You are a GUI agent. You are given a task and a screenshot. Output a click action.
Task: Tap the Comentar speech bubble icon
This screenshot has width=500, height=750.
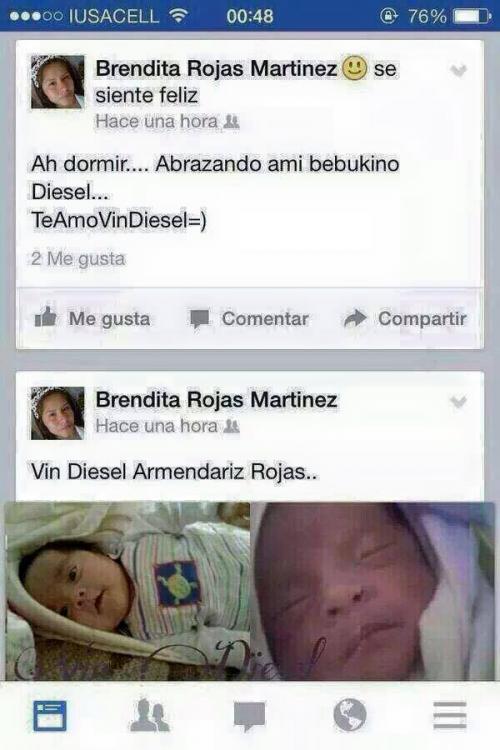[x=200, y=319]
